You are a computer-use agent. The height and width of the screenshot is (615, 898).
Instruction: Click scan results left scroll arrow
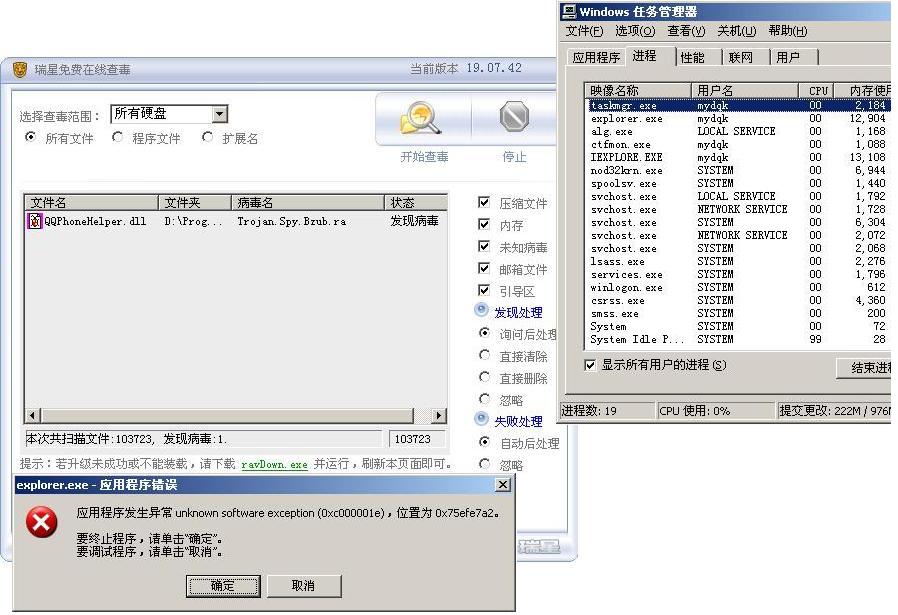[x=33, y=416]
